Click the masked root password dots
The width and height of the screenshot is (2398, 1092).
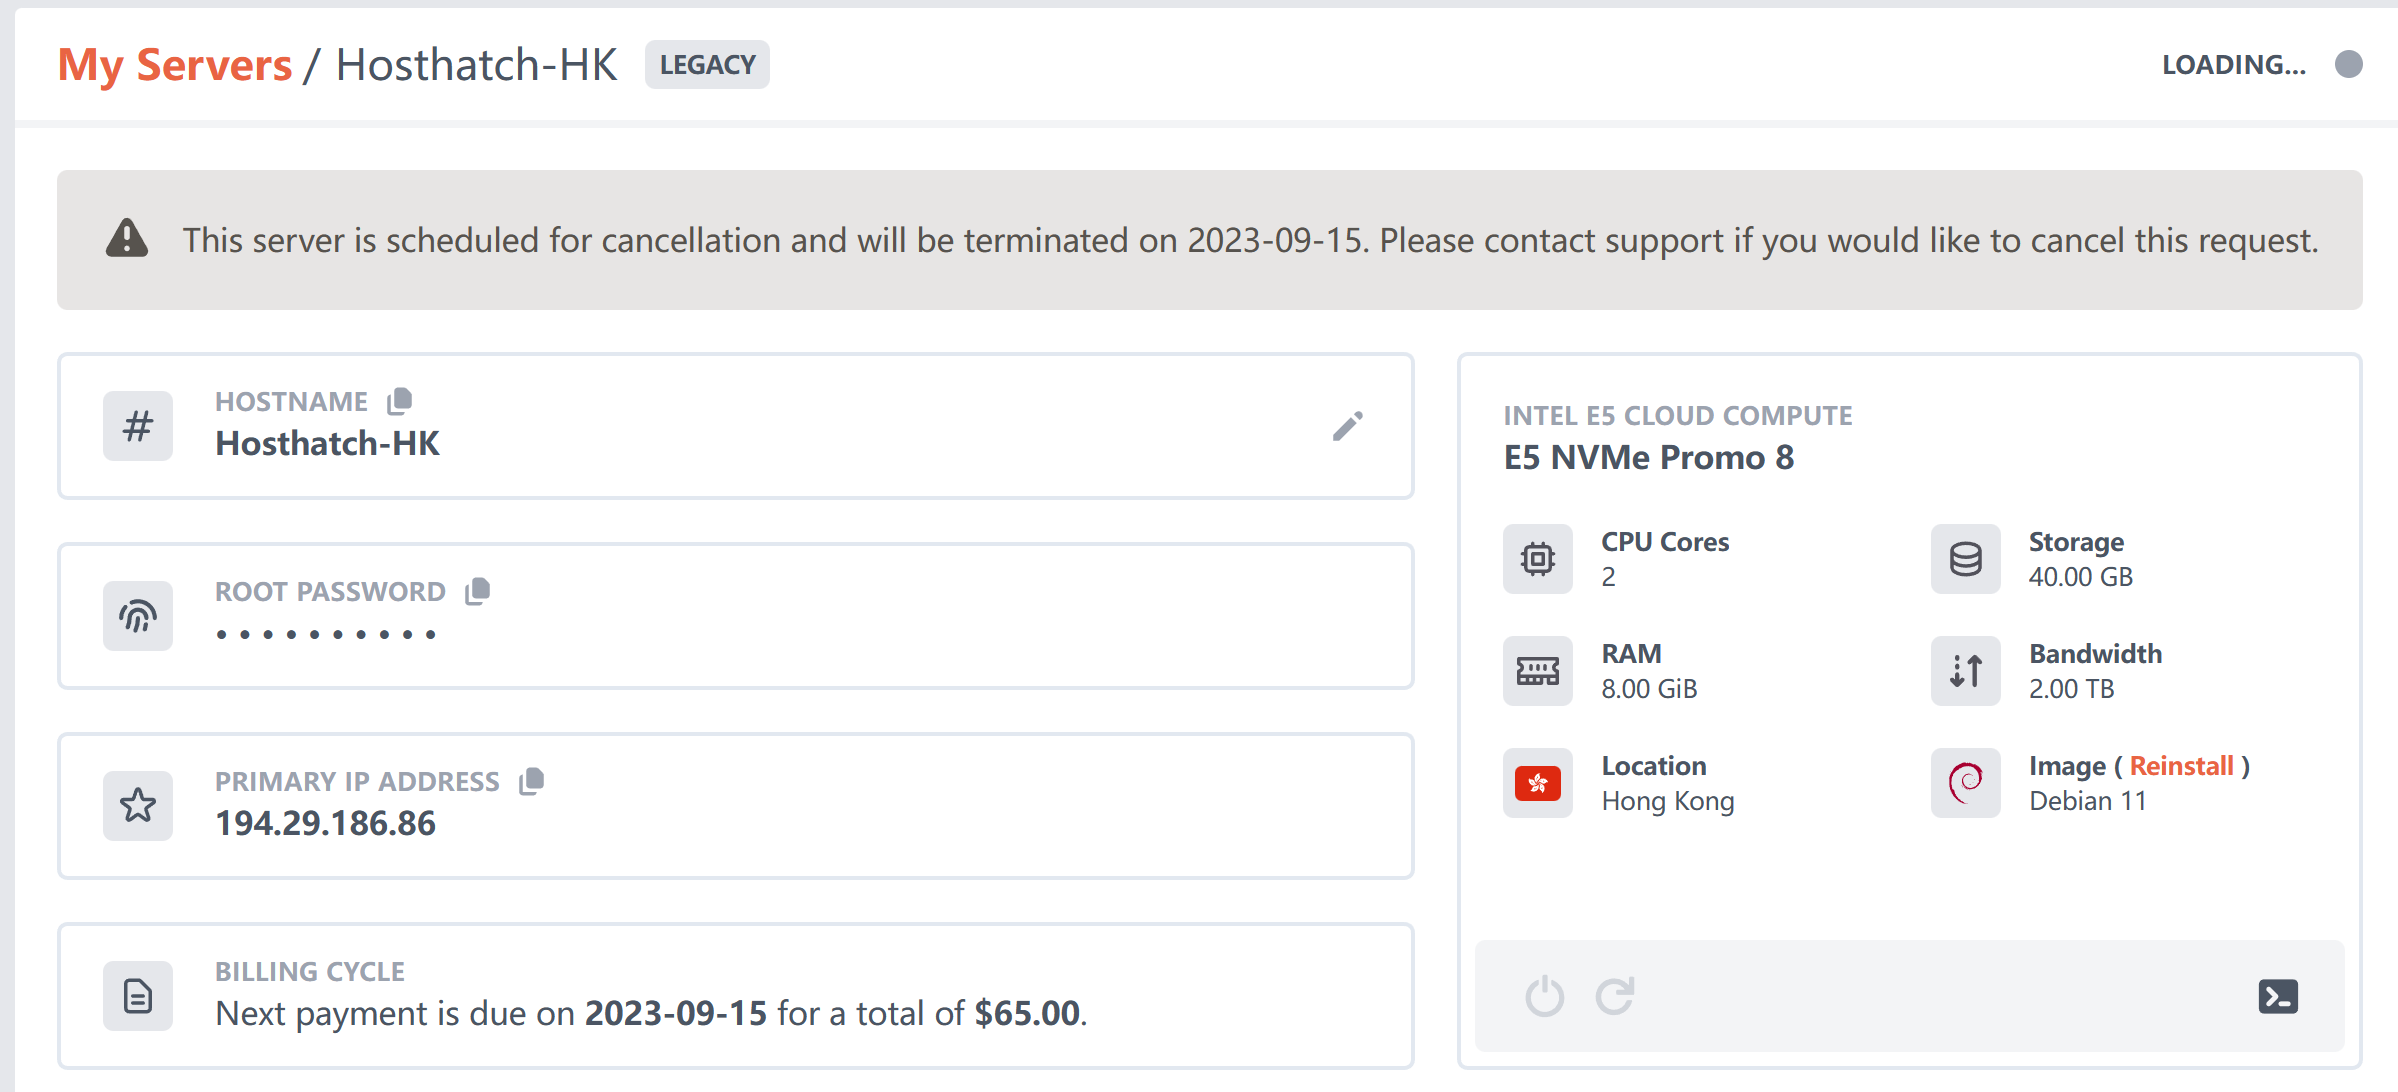[326, 634]
